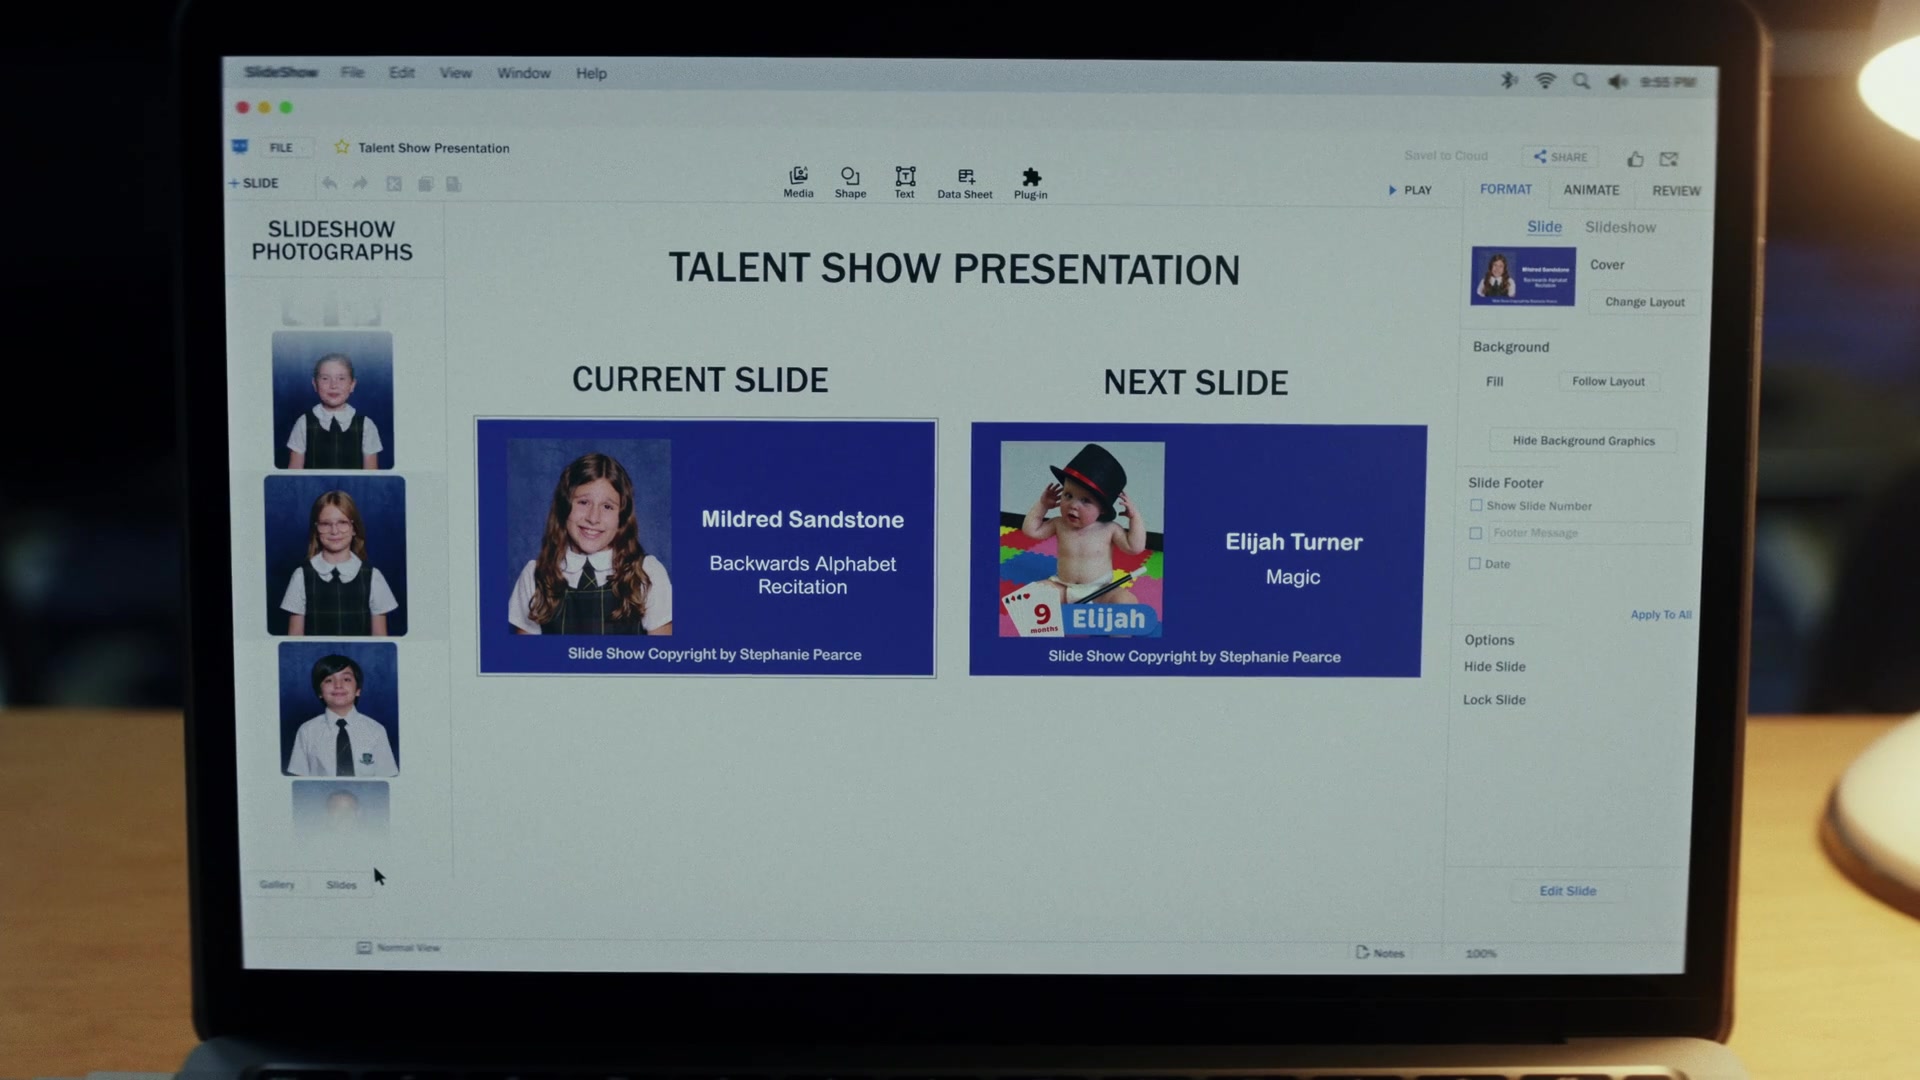
Task: Open the Change Layout dropdown
Action: (x=1645, y=302)
